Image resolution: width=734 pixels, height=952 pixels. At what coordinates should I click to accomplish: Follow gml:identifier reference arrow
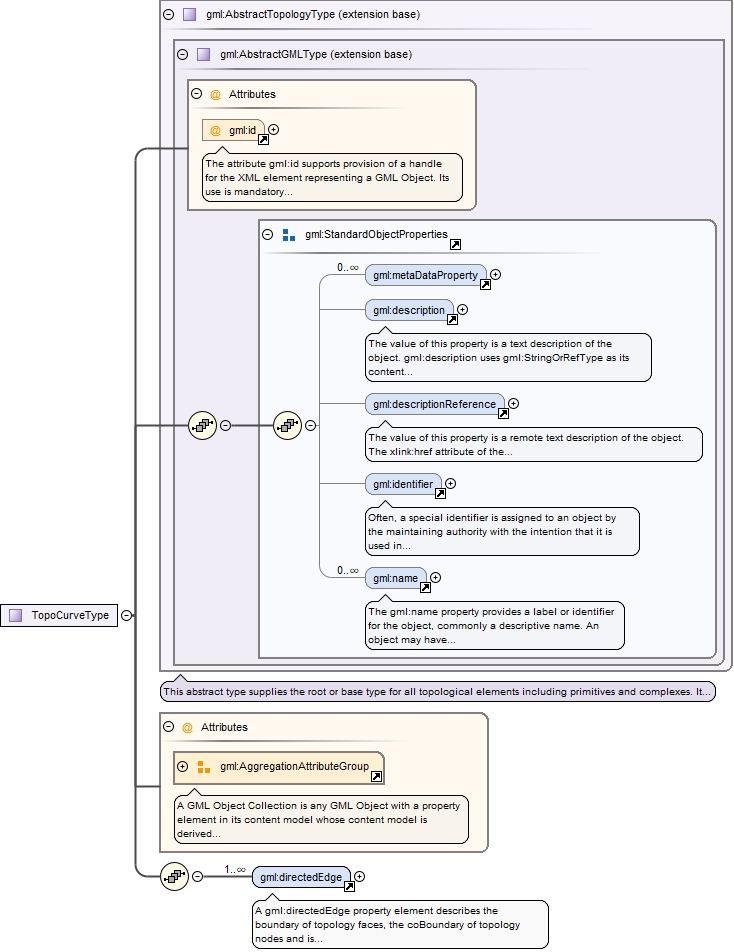click(441, 494)
